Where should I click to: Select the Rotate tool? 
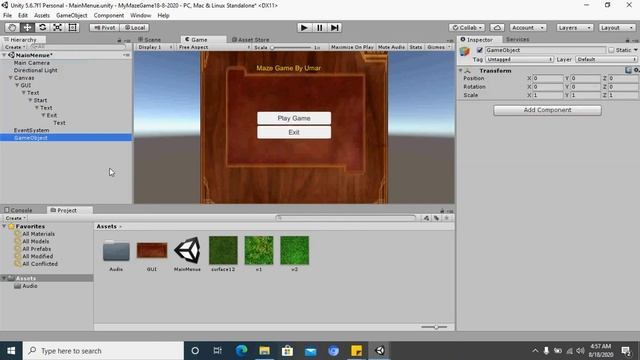[x=42, y=27]
